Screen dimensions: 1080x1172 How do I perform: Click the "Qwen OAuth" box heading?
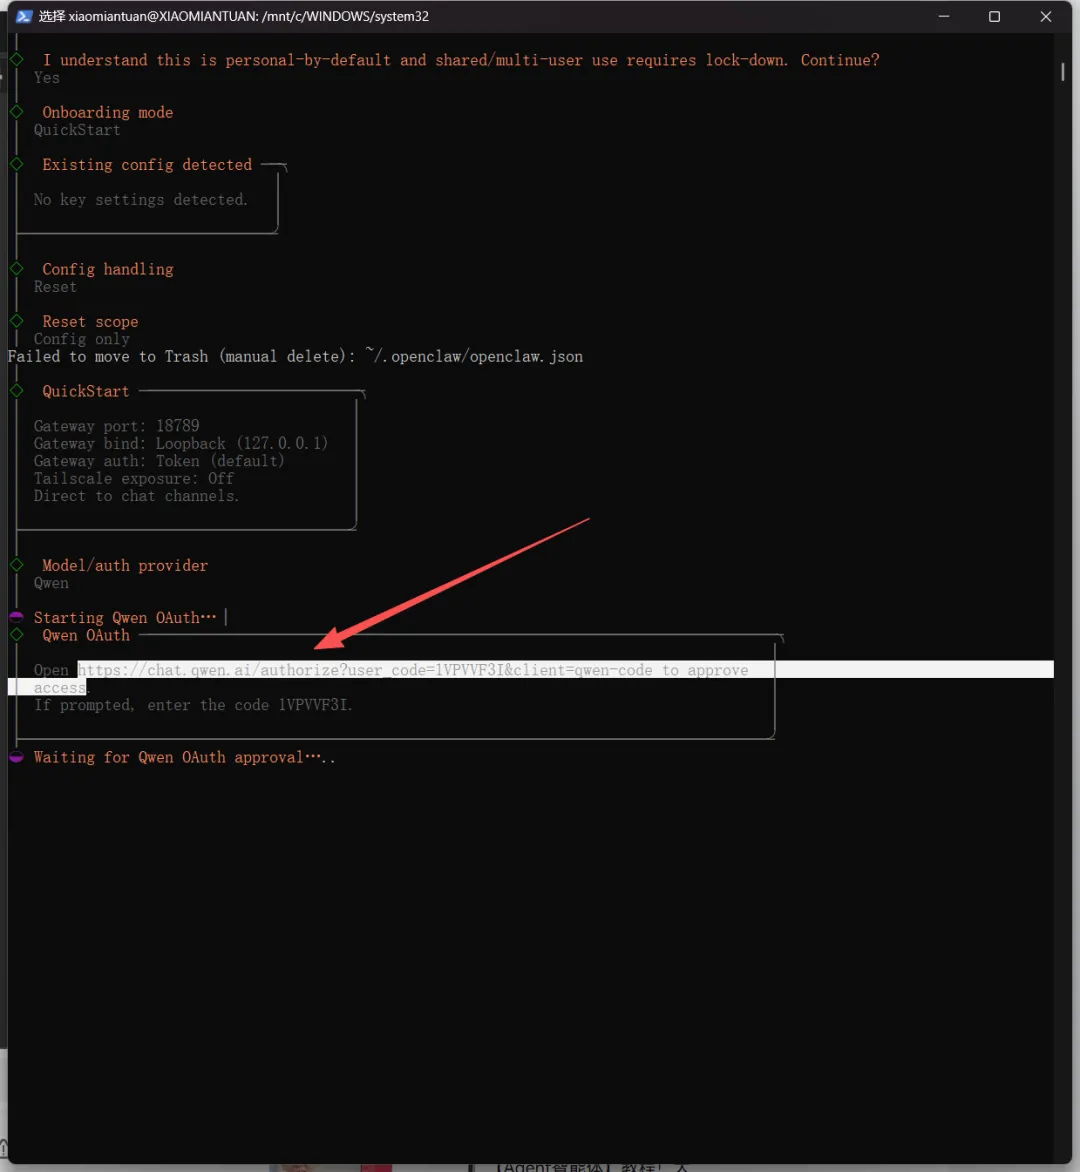coord(86,635)
